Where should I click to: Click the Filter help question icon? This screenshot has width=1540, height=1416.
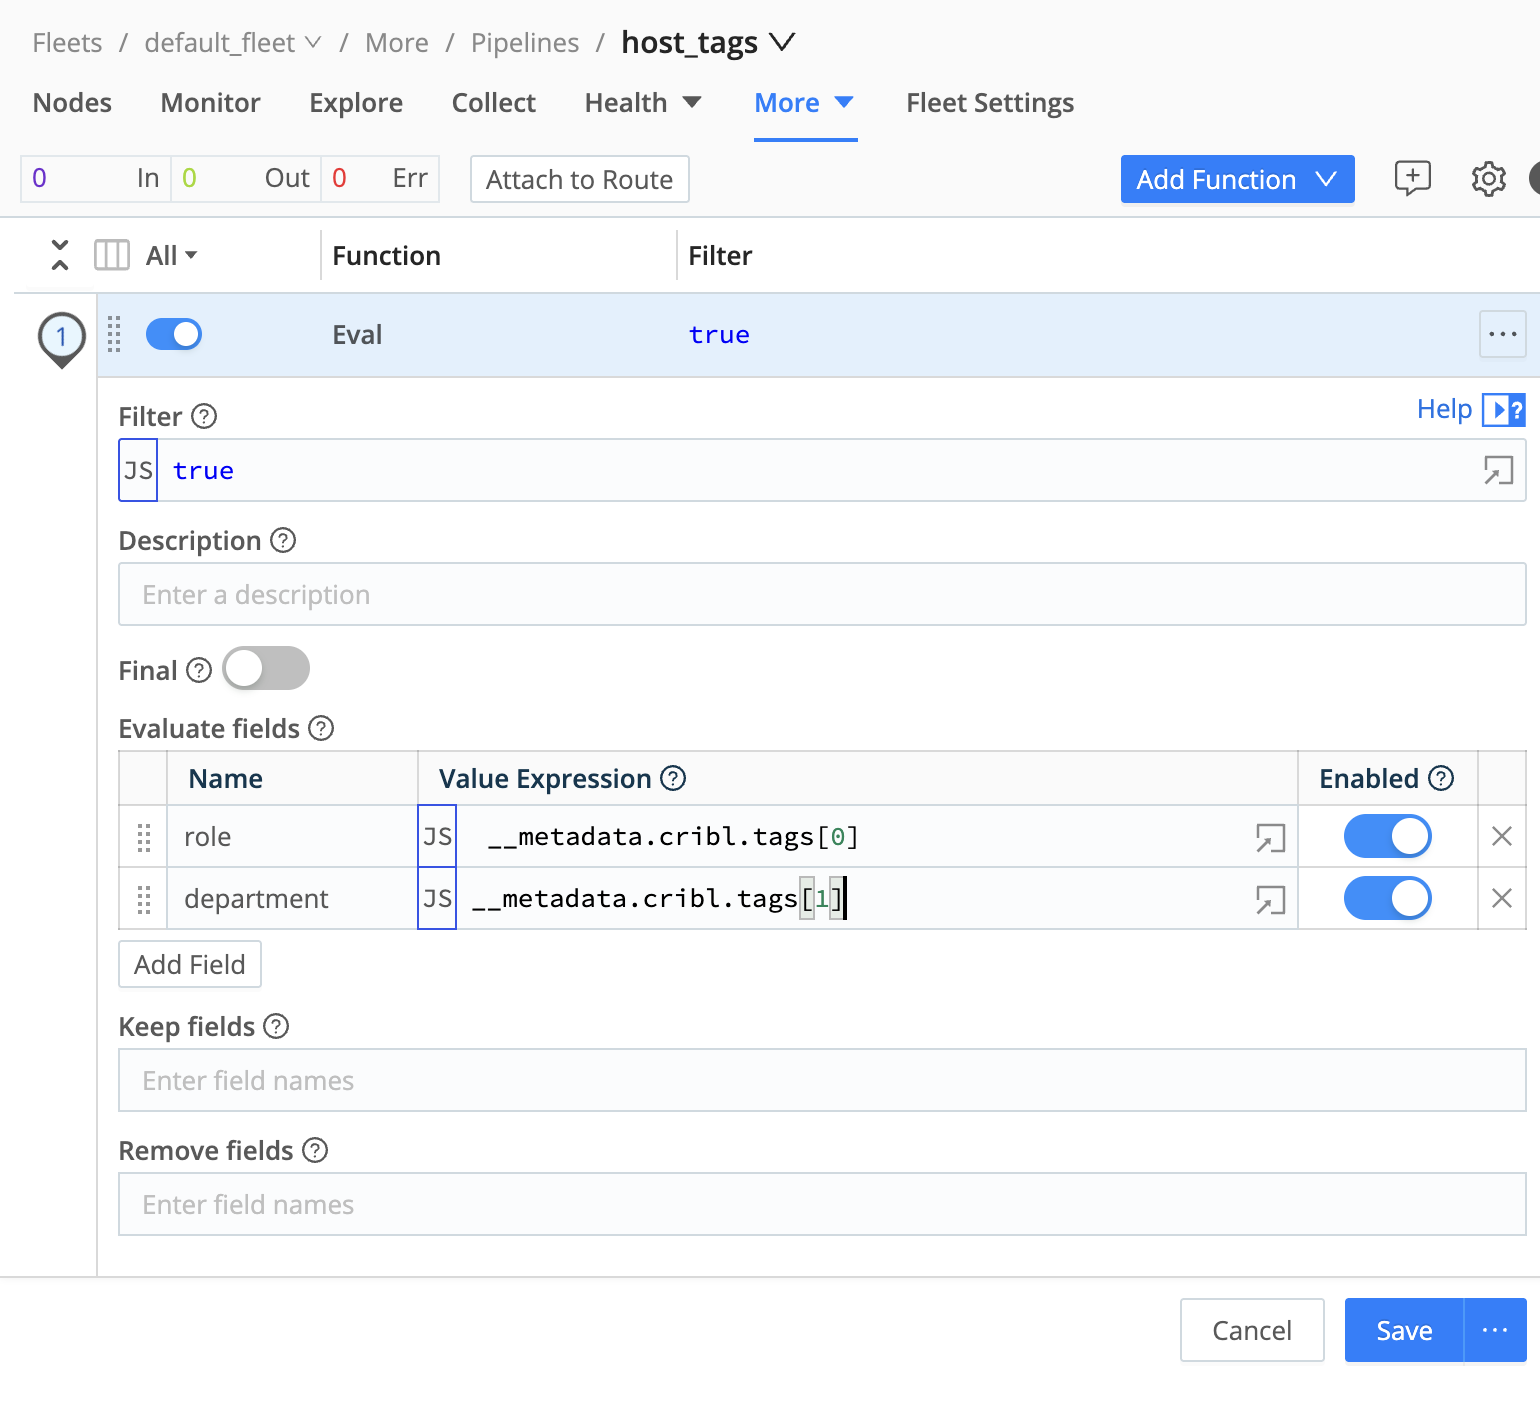coord(204,416)
